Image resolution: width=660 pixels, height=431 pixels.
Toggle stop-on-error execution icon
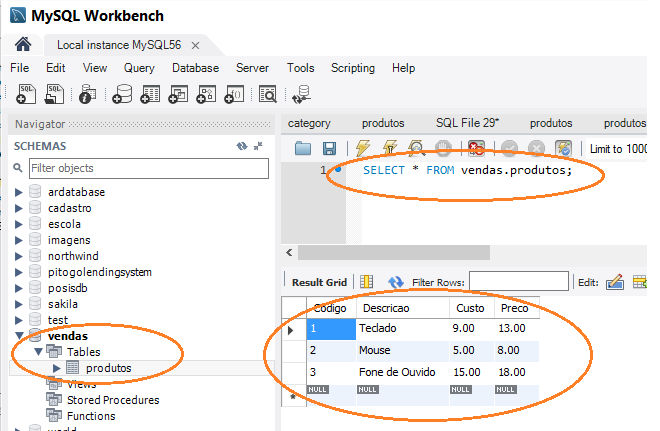pos(476,148)
